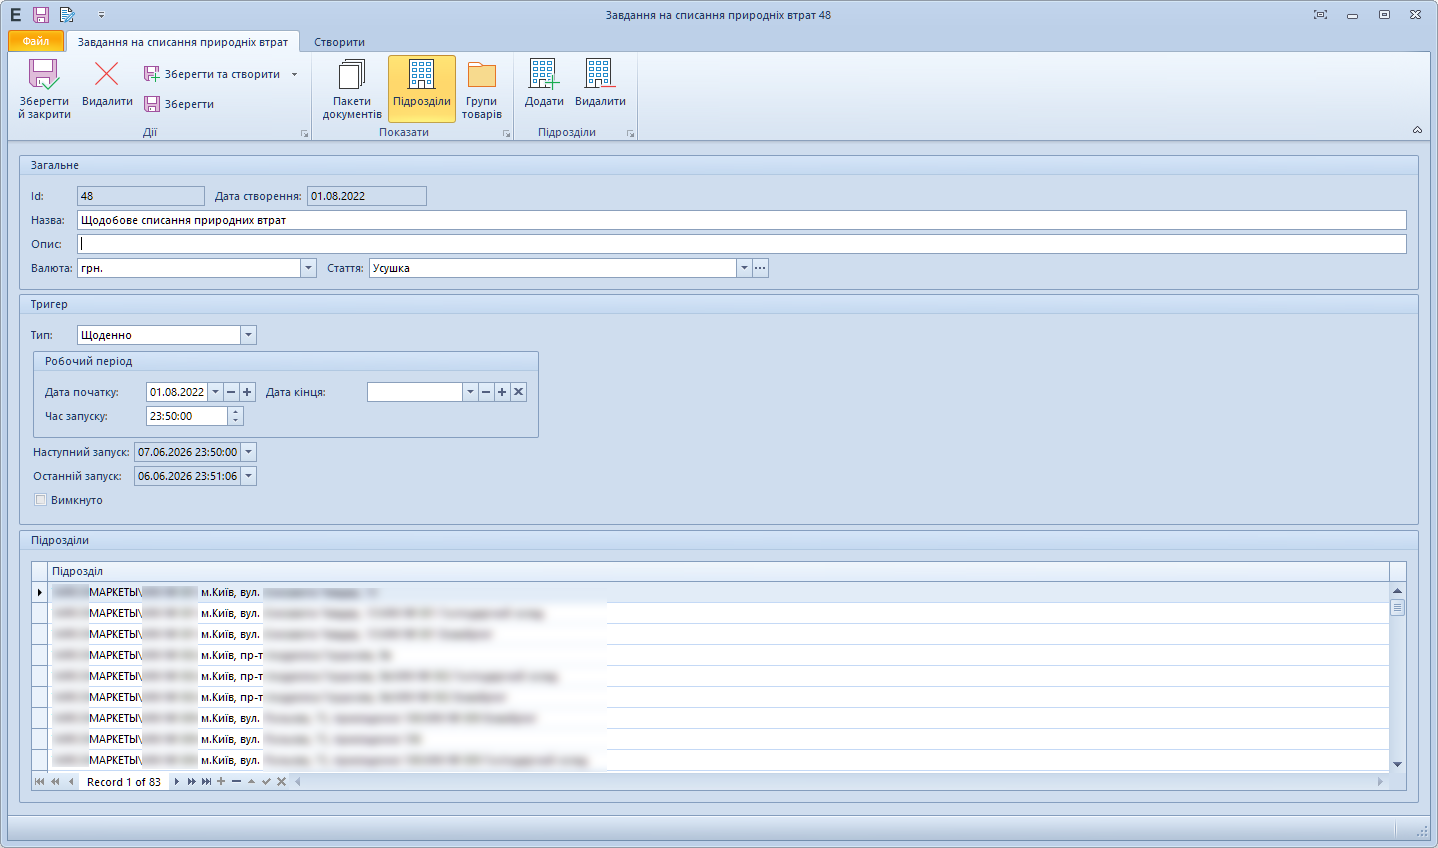Show Пакети документів panel
This screenshot has width=1438, height=848.
pos(352,89)
